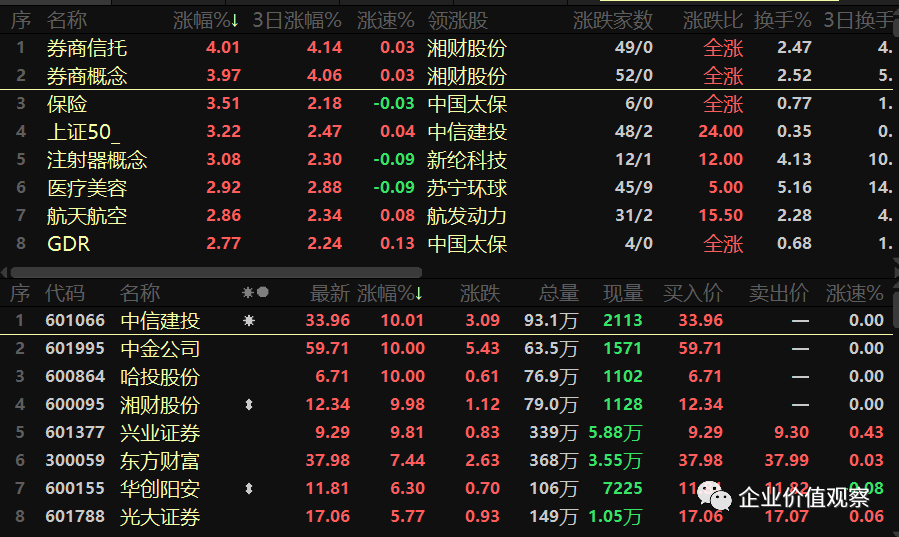Image resolution: width=899 pixels, height=537 pixels.
Task: Click stock code 601995
Action: [x=75, y=348]
